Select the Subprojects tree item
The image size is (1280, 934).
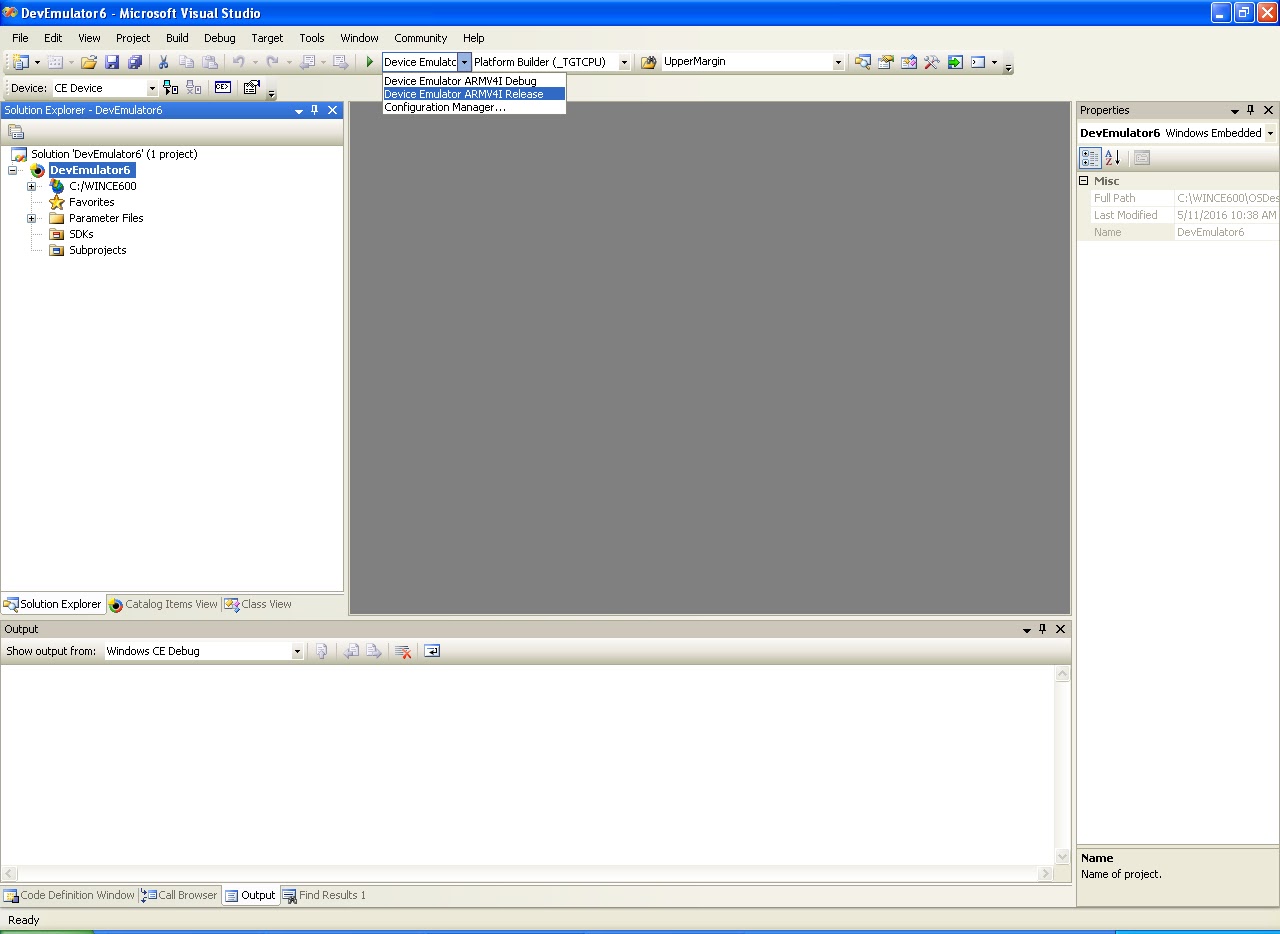click(x=97, y=250)
